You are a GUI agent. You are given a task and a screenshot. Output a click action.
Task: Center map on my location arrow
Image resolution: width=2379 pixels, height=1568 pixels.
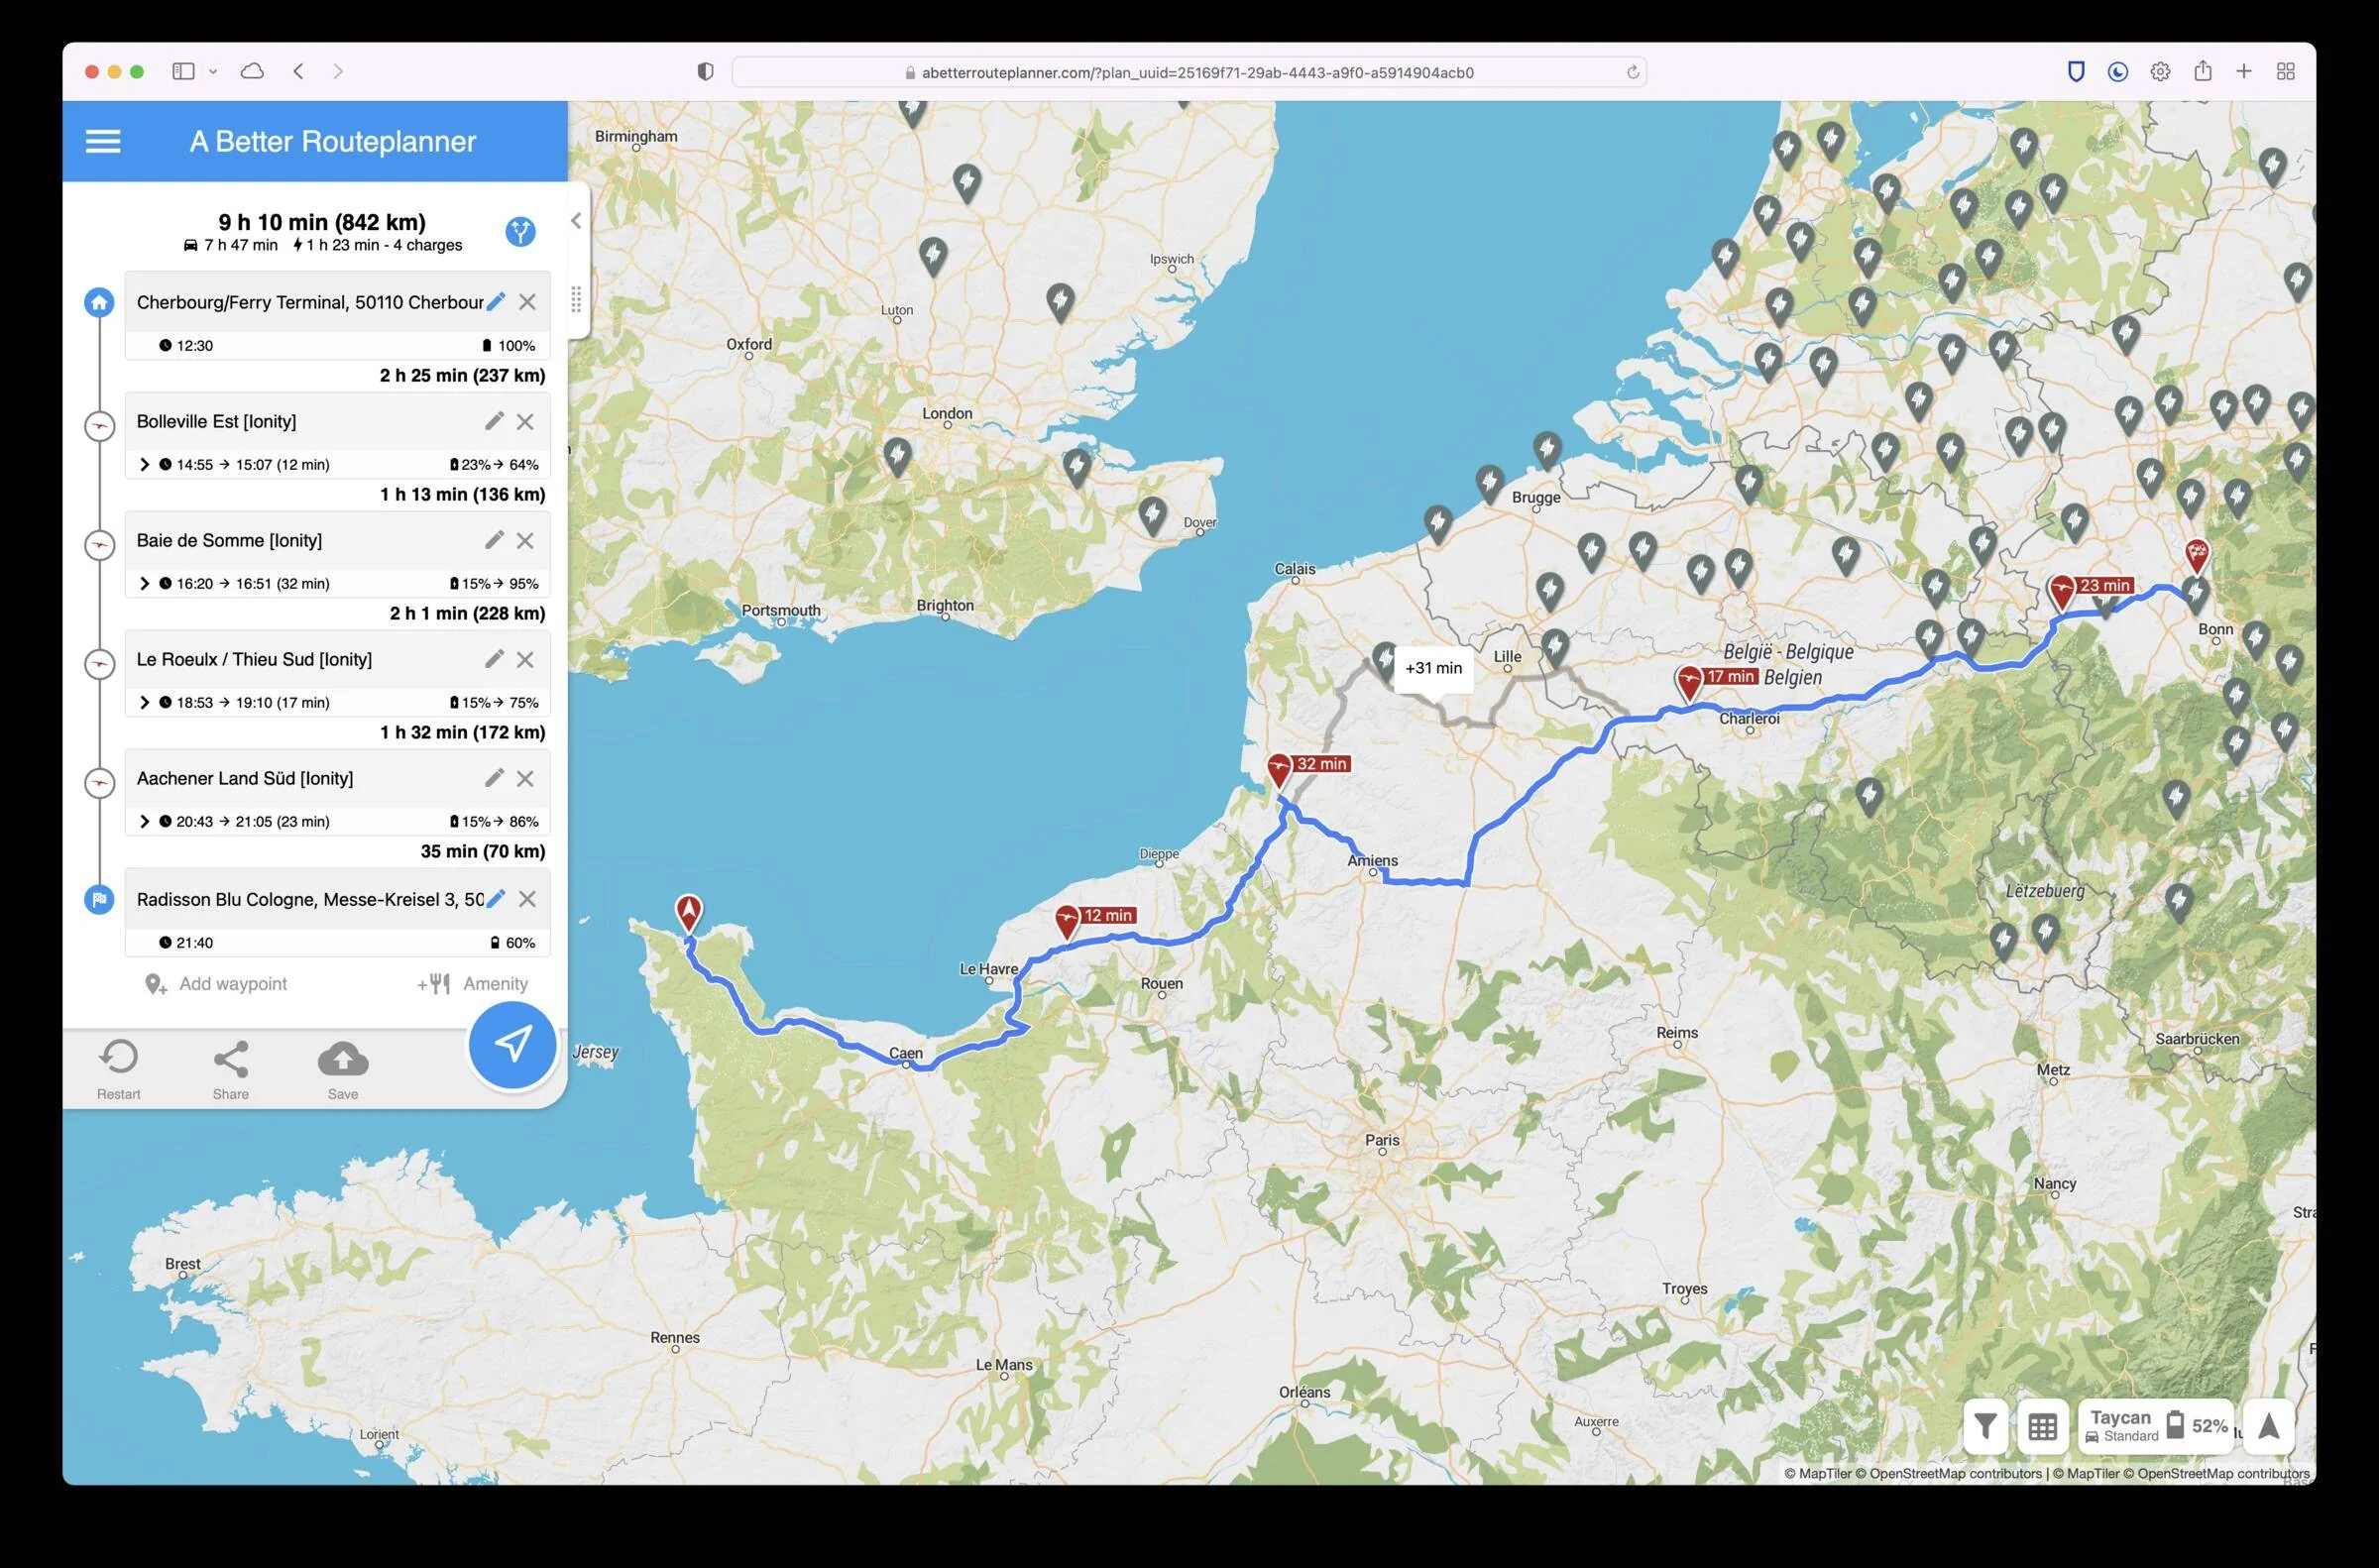(x=2268, y=1426)
